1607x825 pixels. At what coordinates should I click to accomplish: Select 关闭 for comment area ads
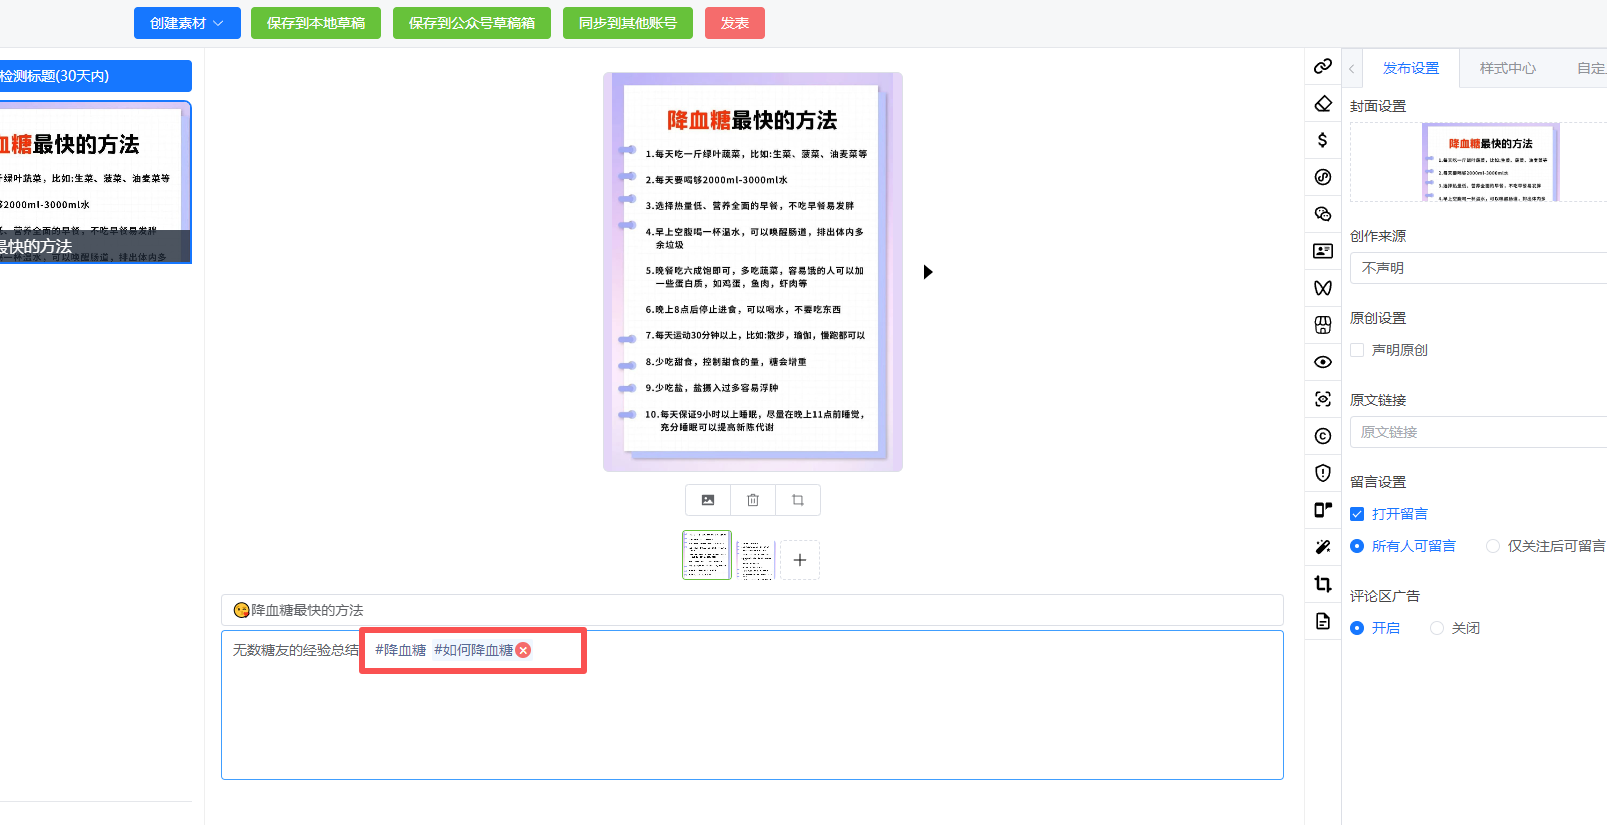1437,628
